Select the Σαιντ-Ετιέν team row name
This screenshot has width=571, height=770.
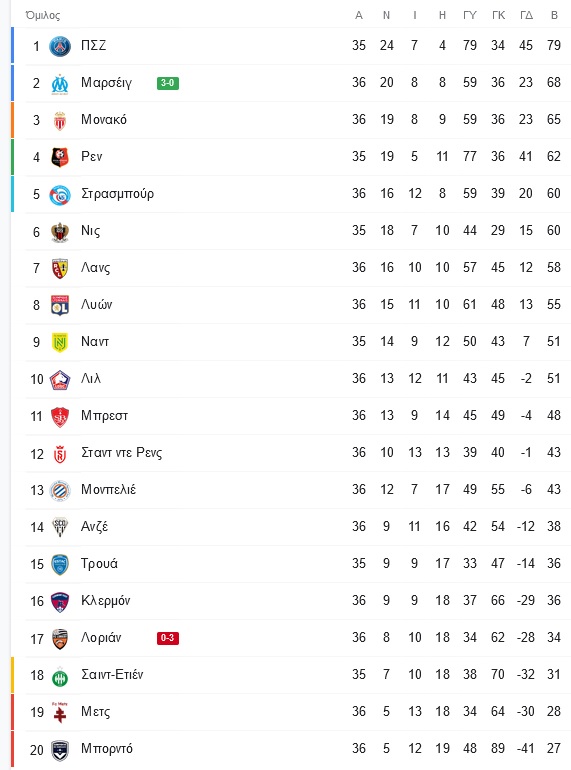pyautogui.click(x=112, y=674)
